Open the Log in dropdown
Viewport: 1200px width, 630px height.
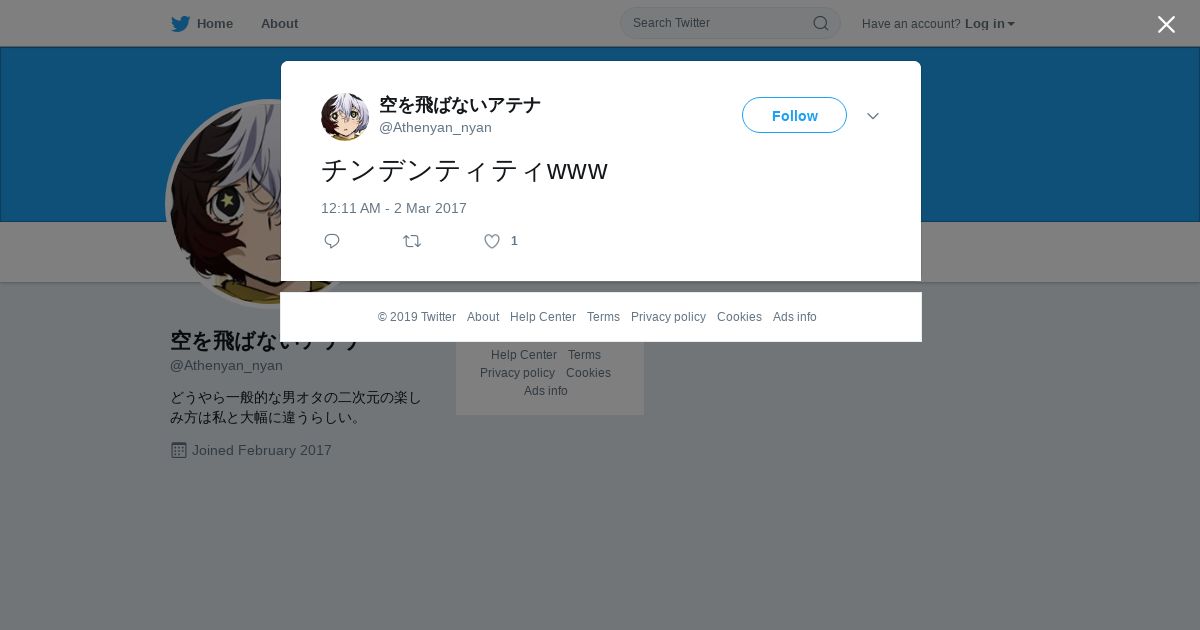tap(990, 24)
